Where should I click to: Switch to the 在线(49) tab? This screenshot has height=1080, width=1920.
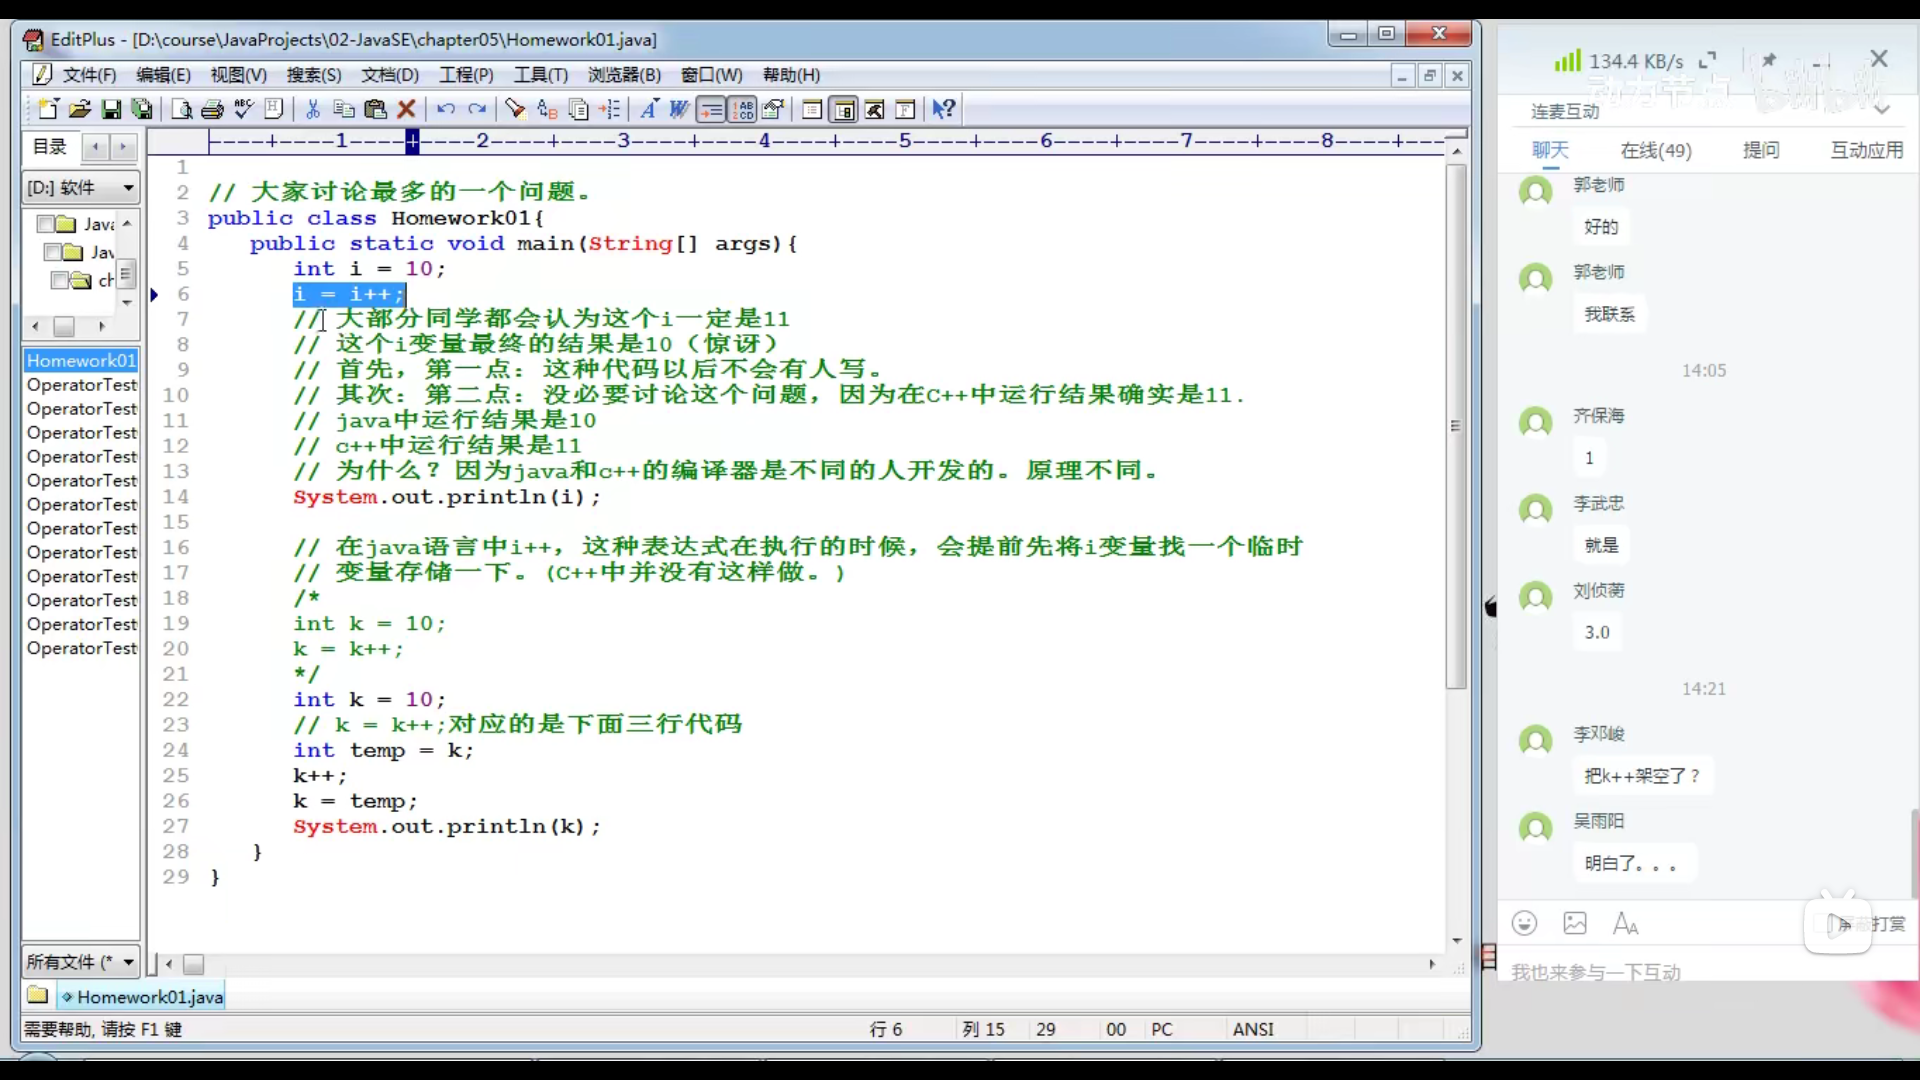tap(1655, 150)
